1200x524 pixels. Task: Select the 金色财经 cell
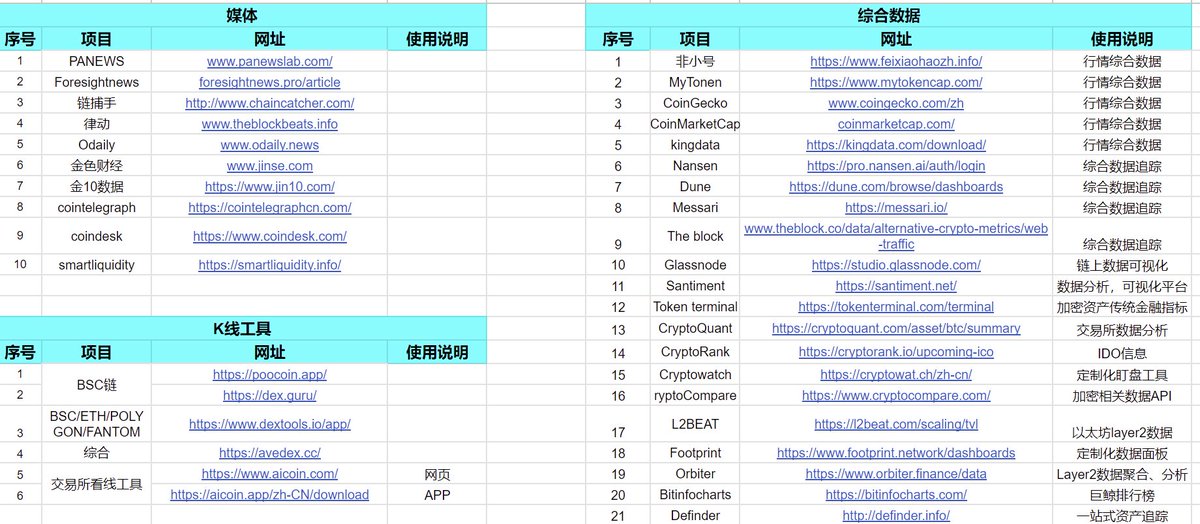(96, 166)
